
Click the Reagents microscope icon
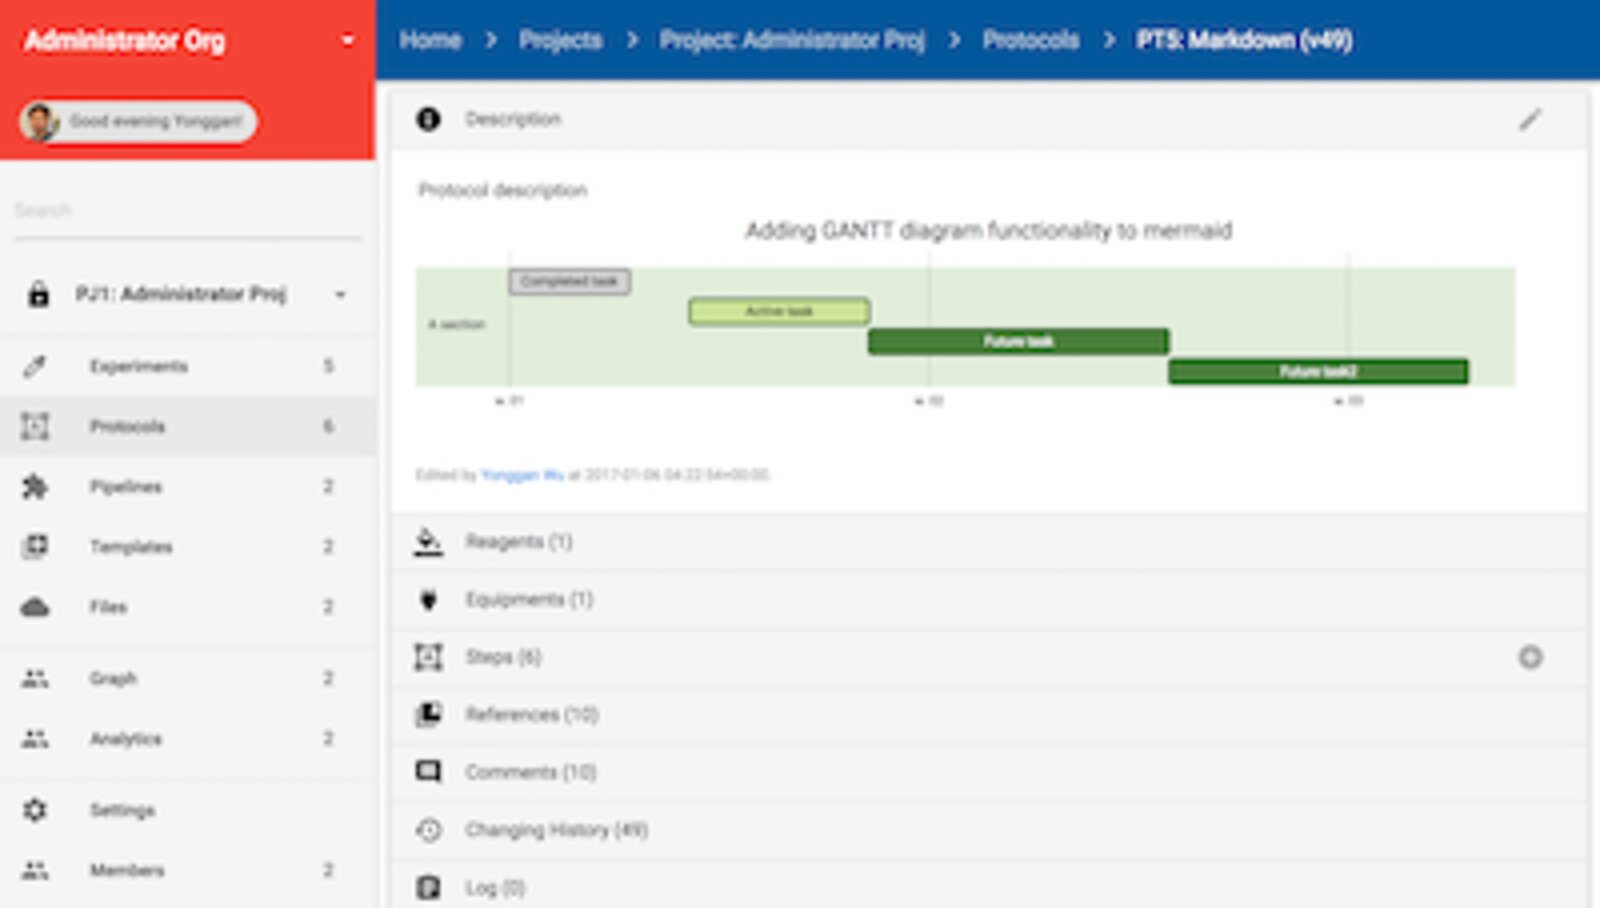(x=428, y=541)
